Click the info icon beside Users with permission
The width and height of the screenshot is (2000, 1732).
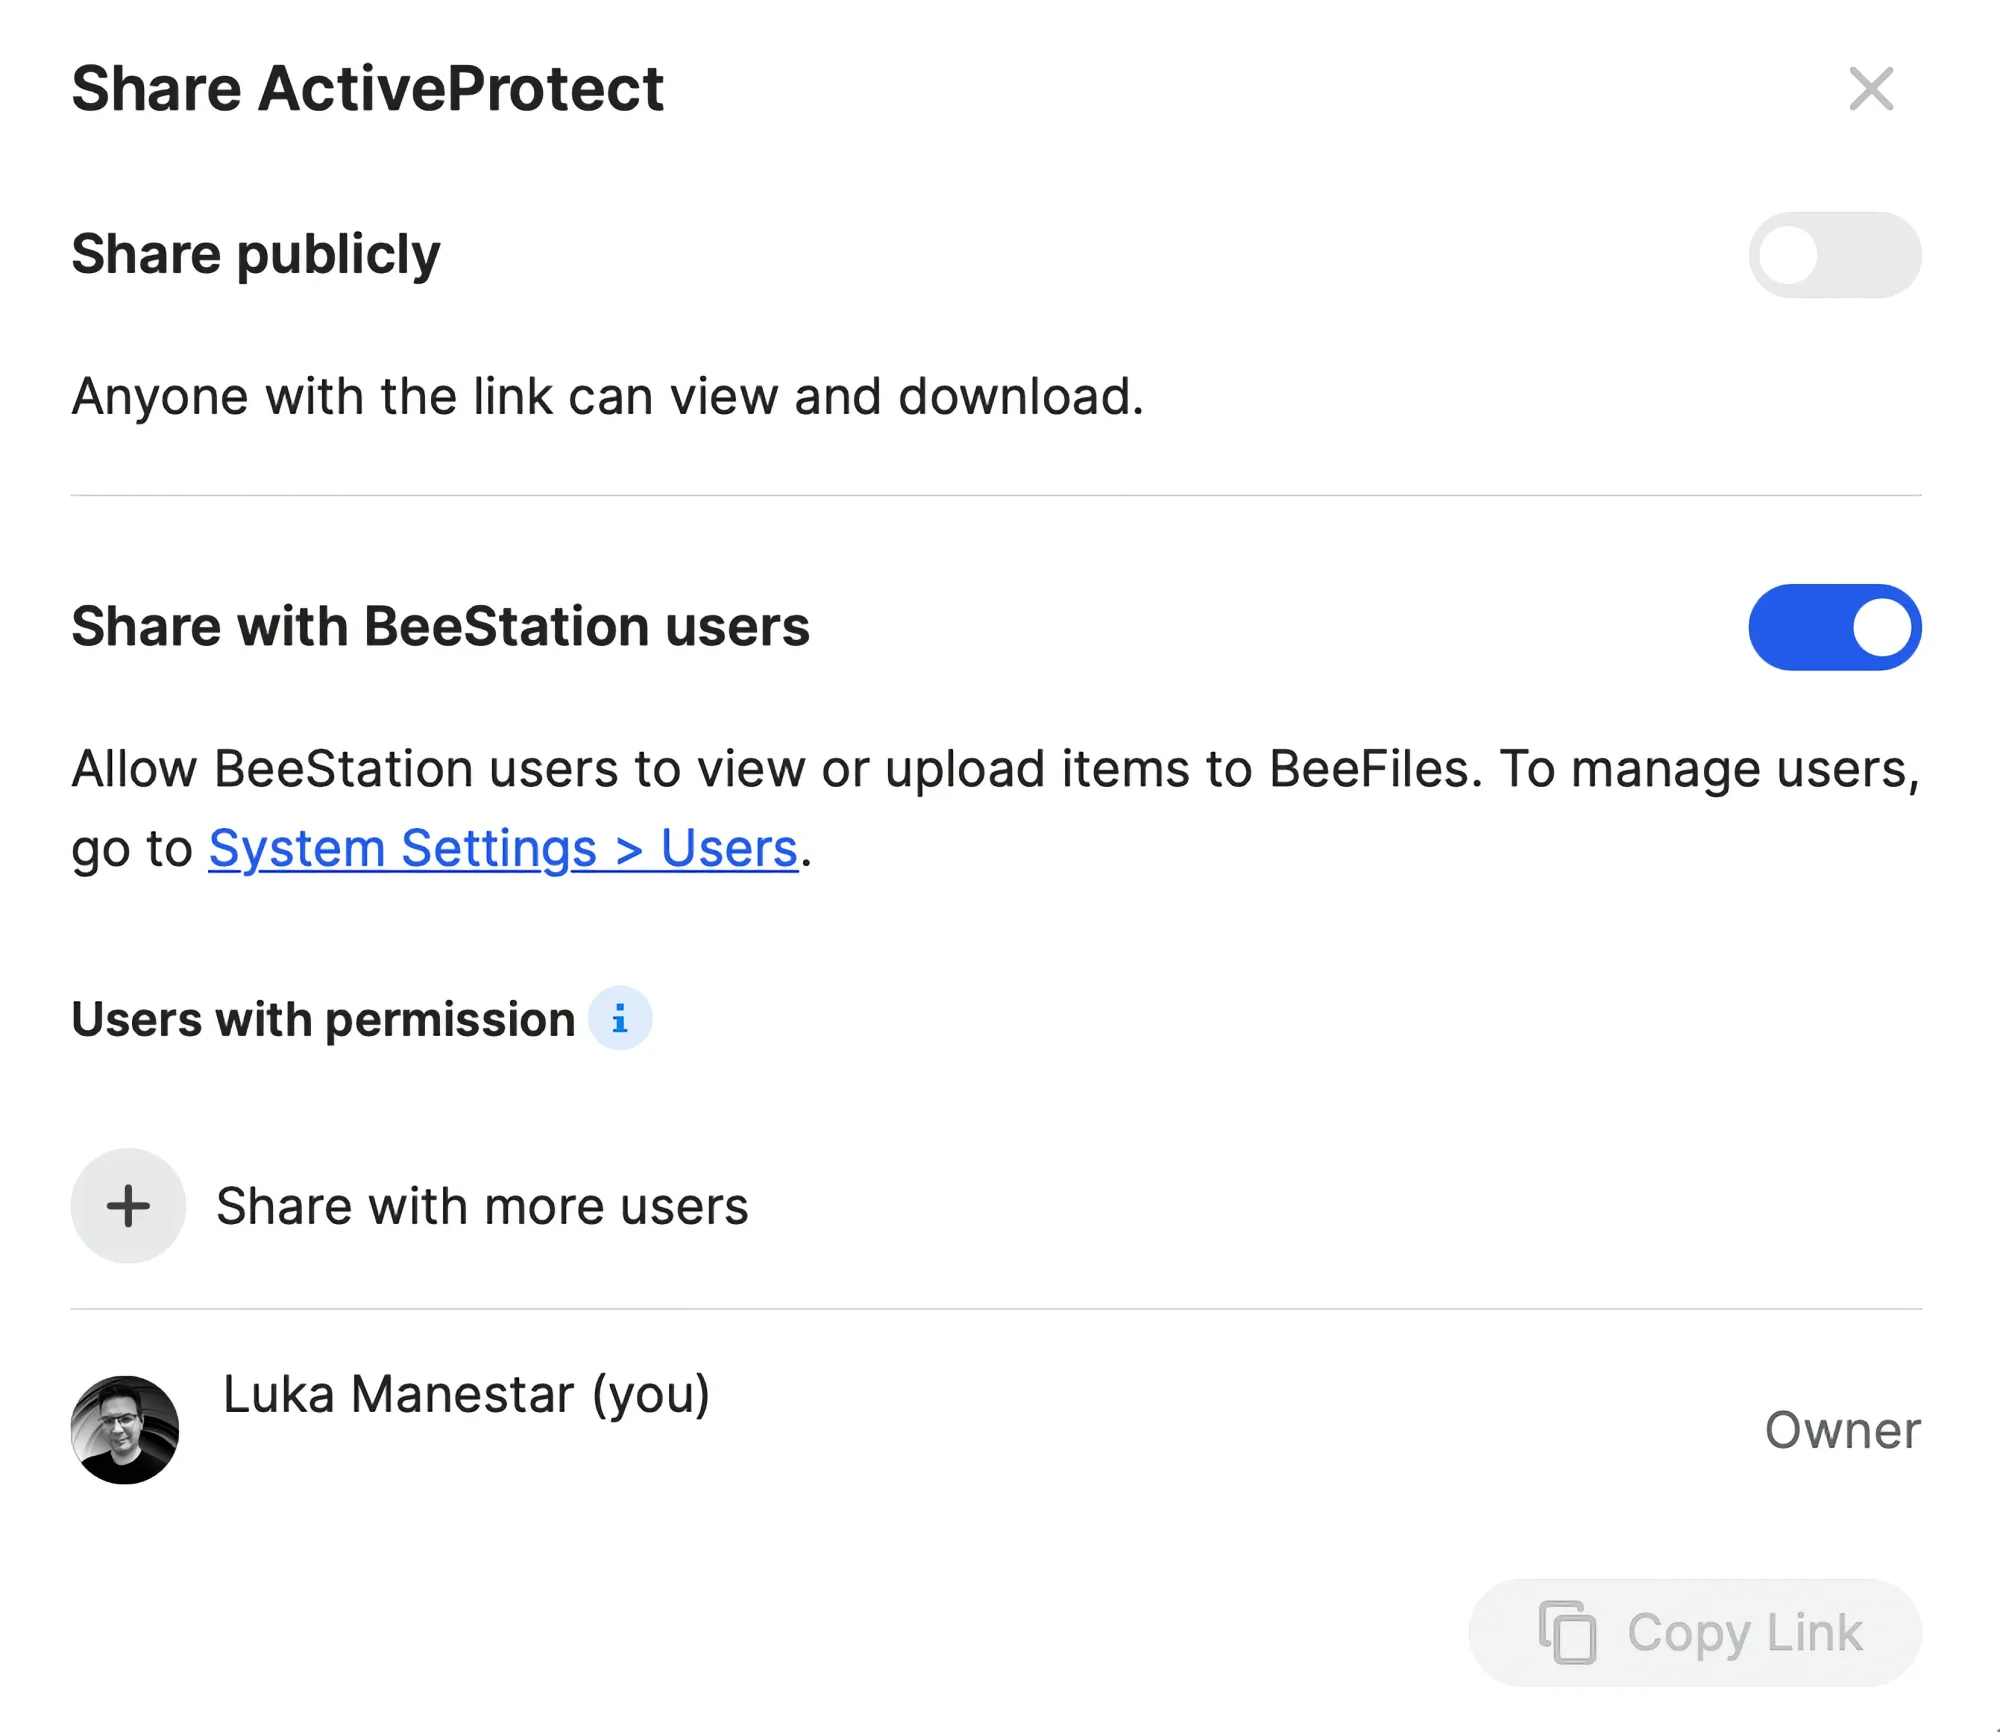pyautogui.click(x=620, y=1019)
